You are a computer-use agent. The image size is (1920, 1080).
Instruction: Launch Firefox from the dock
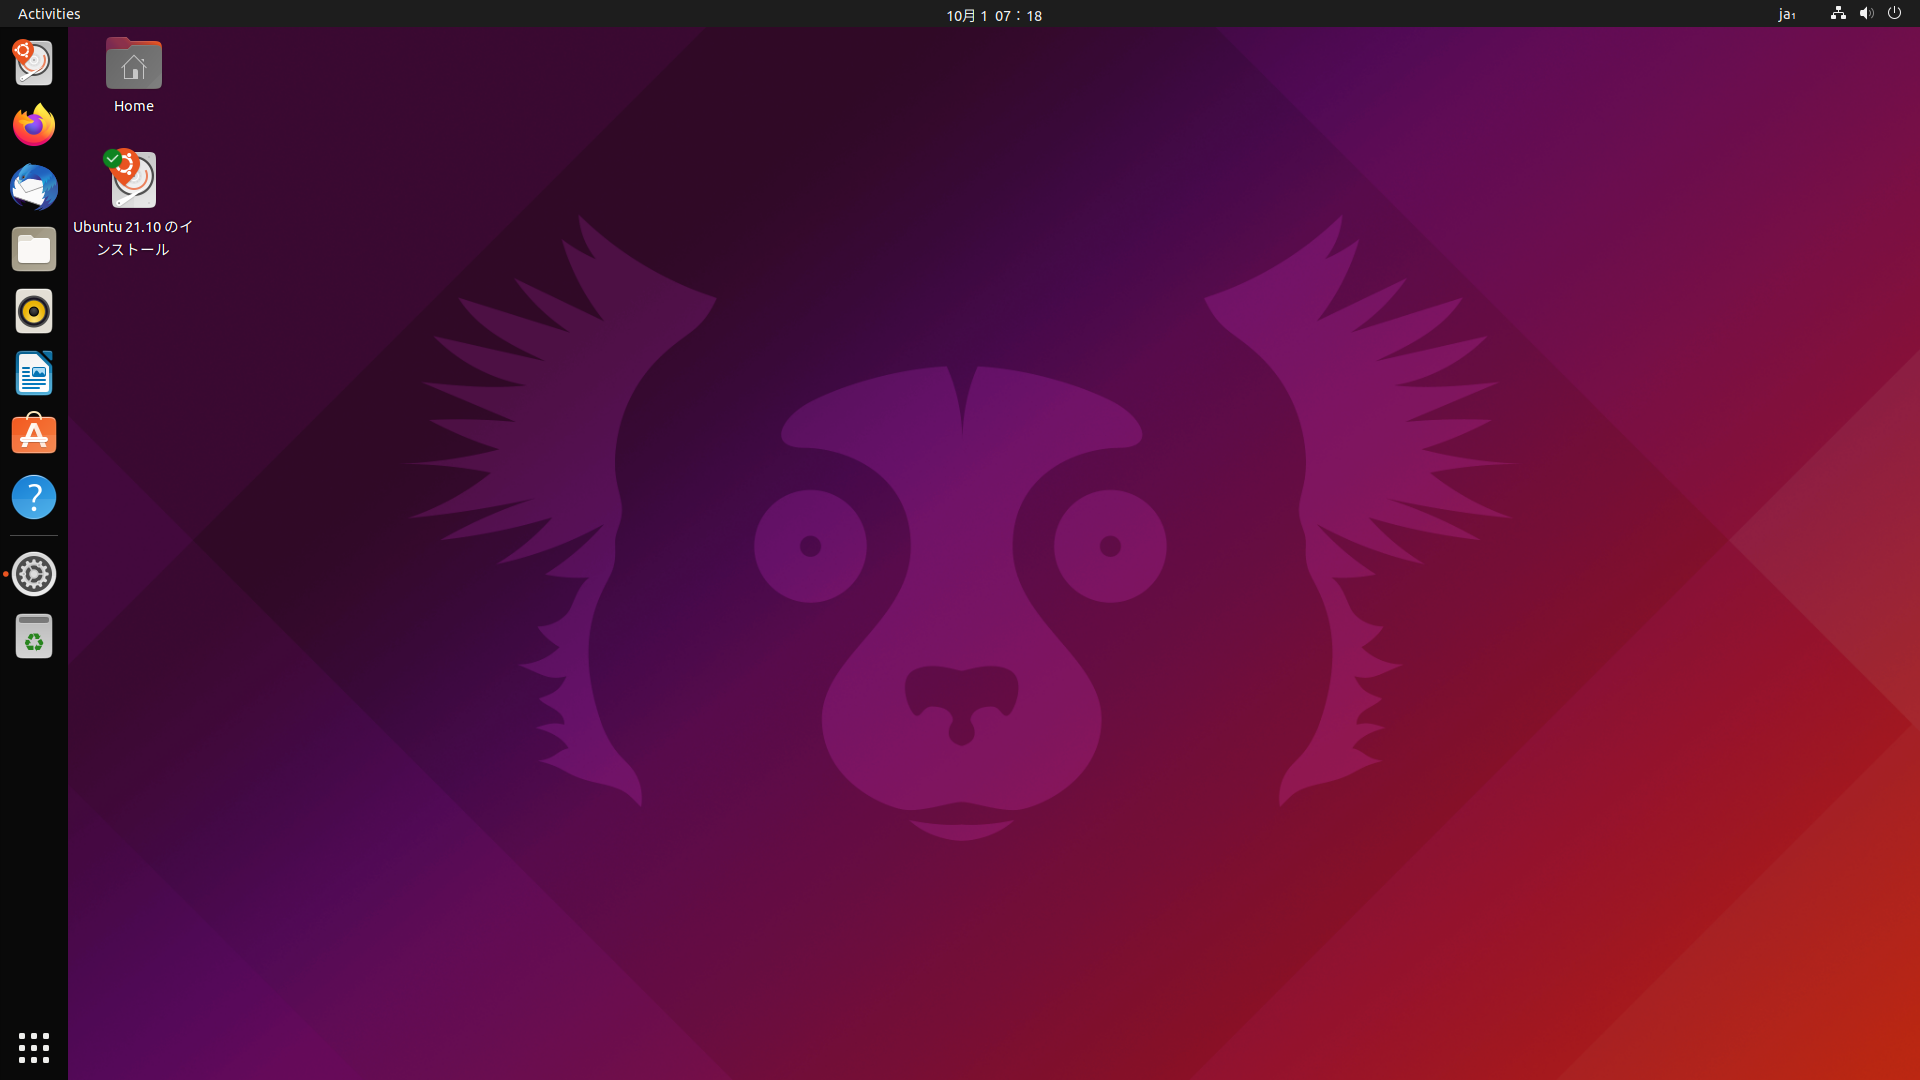click(x=34, y=125)
